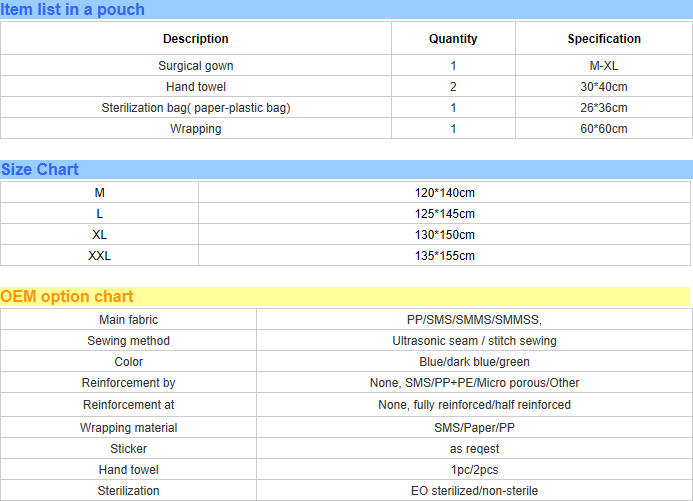Select the PP/SMS/SMMS/SMMSS fabric options cell
Screen dimensions: 693x501
[x=474, y=320]
